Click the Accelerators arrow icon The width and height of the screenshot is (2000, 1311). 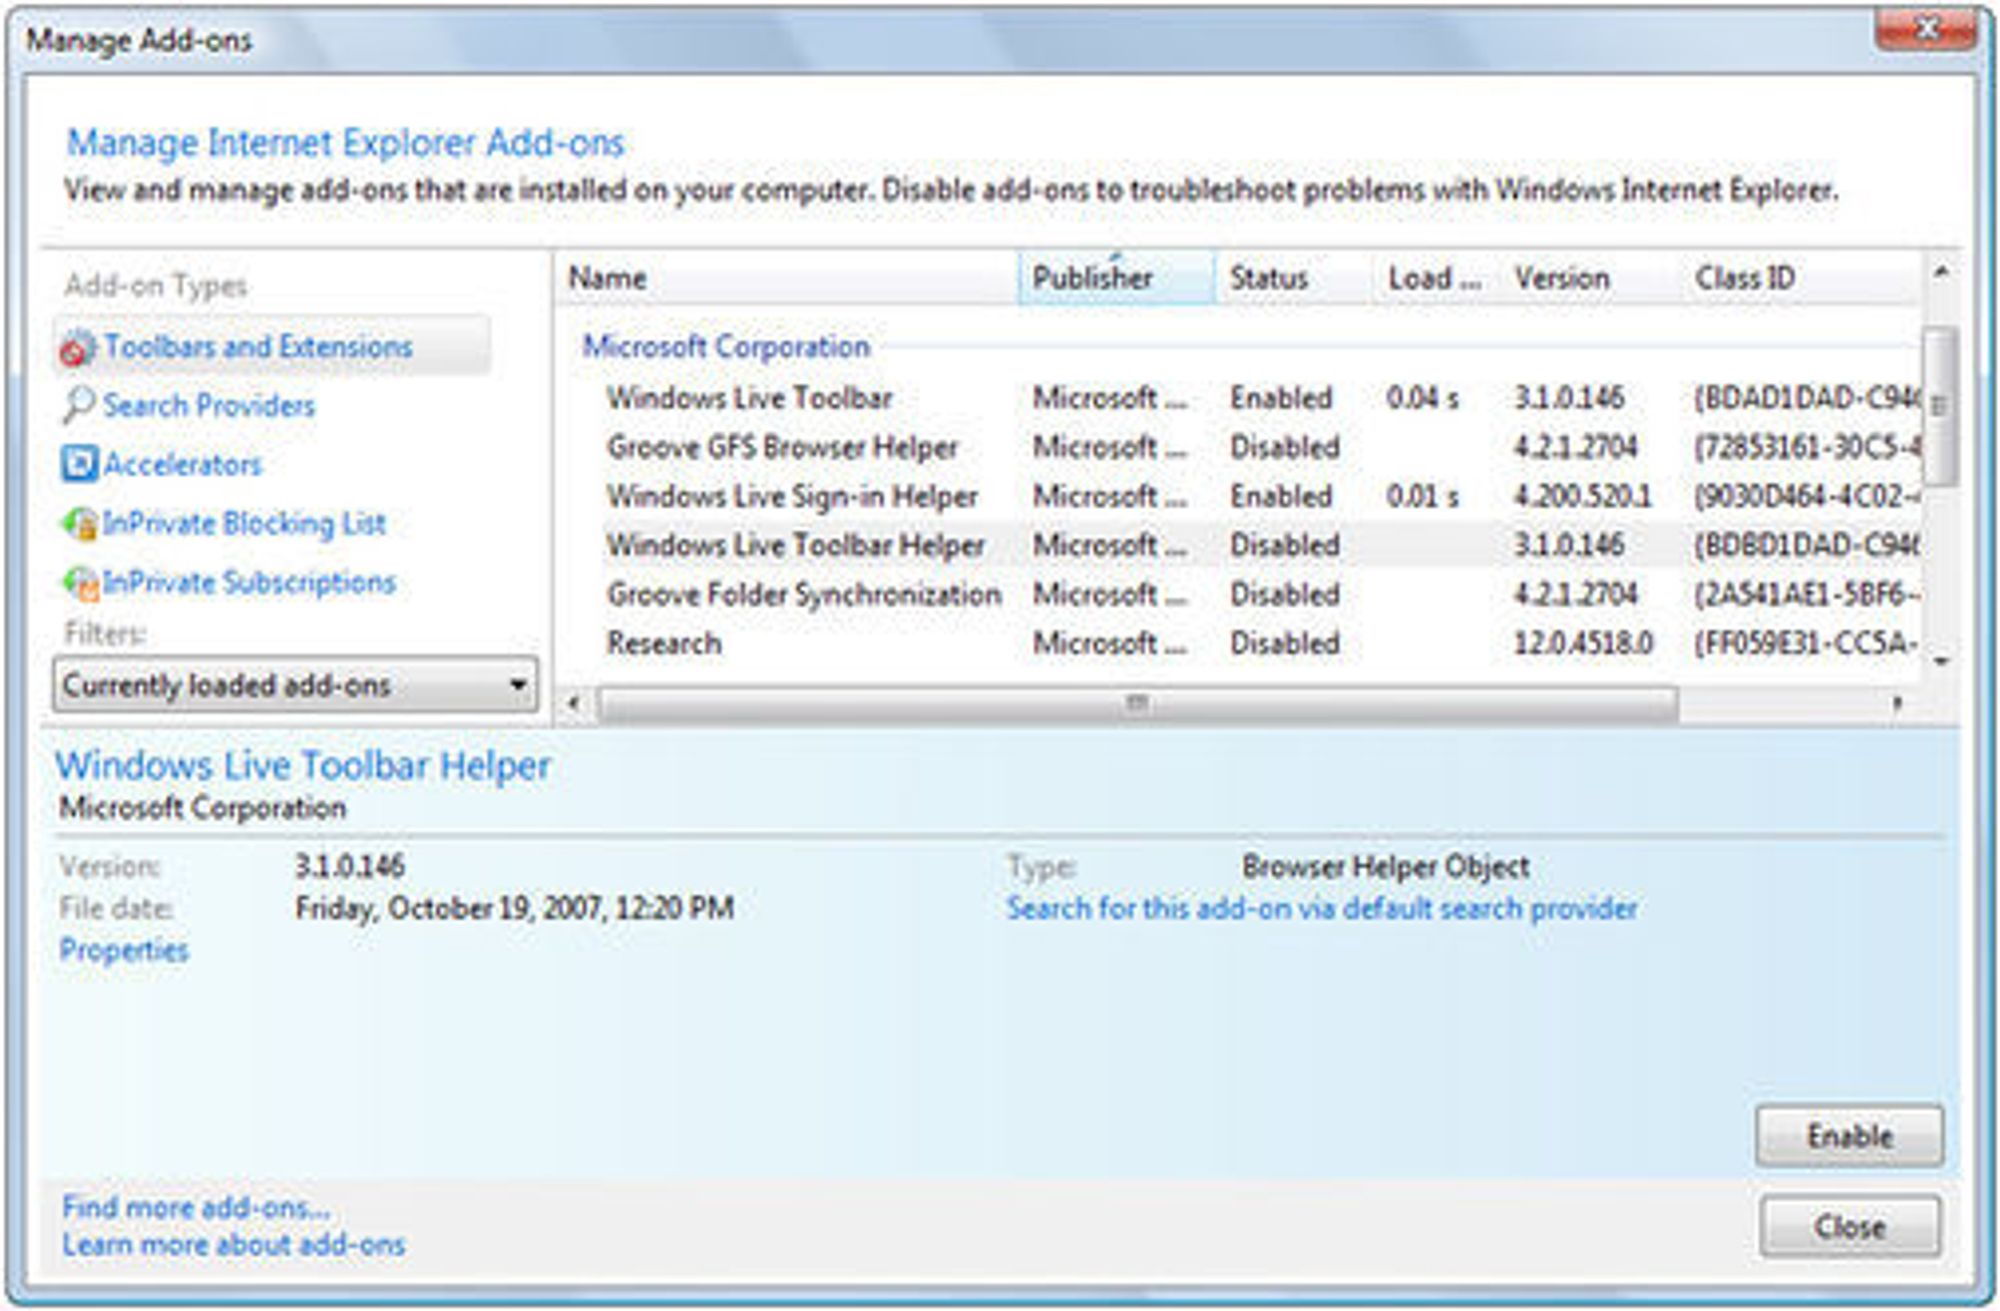[79, 464]
